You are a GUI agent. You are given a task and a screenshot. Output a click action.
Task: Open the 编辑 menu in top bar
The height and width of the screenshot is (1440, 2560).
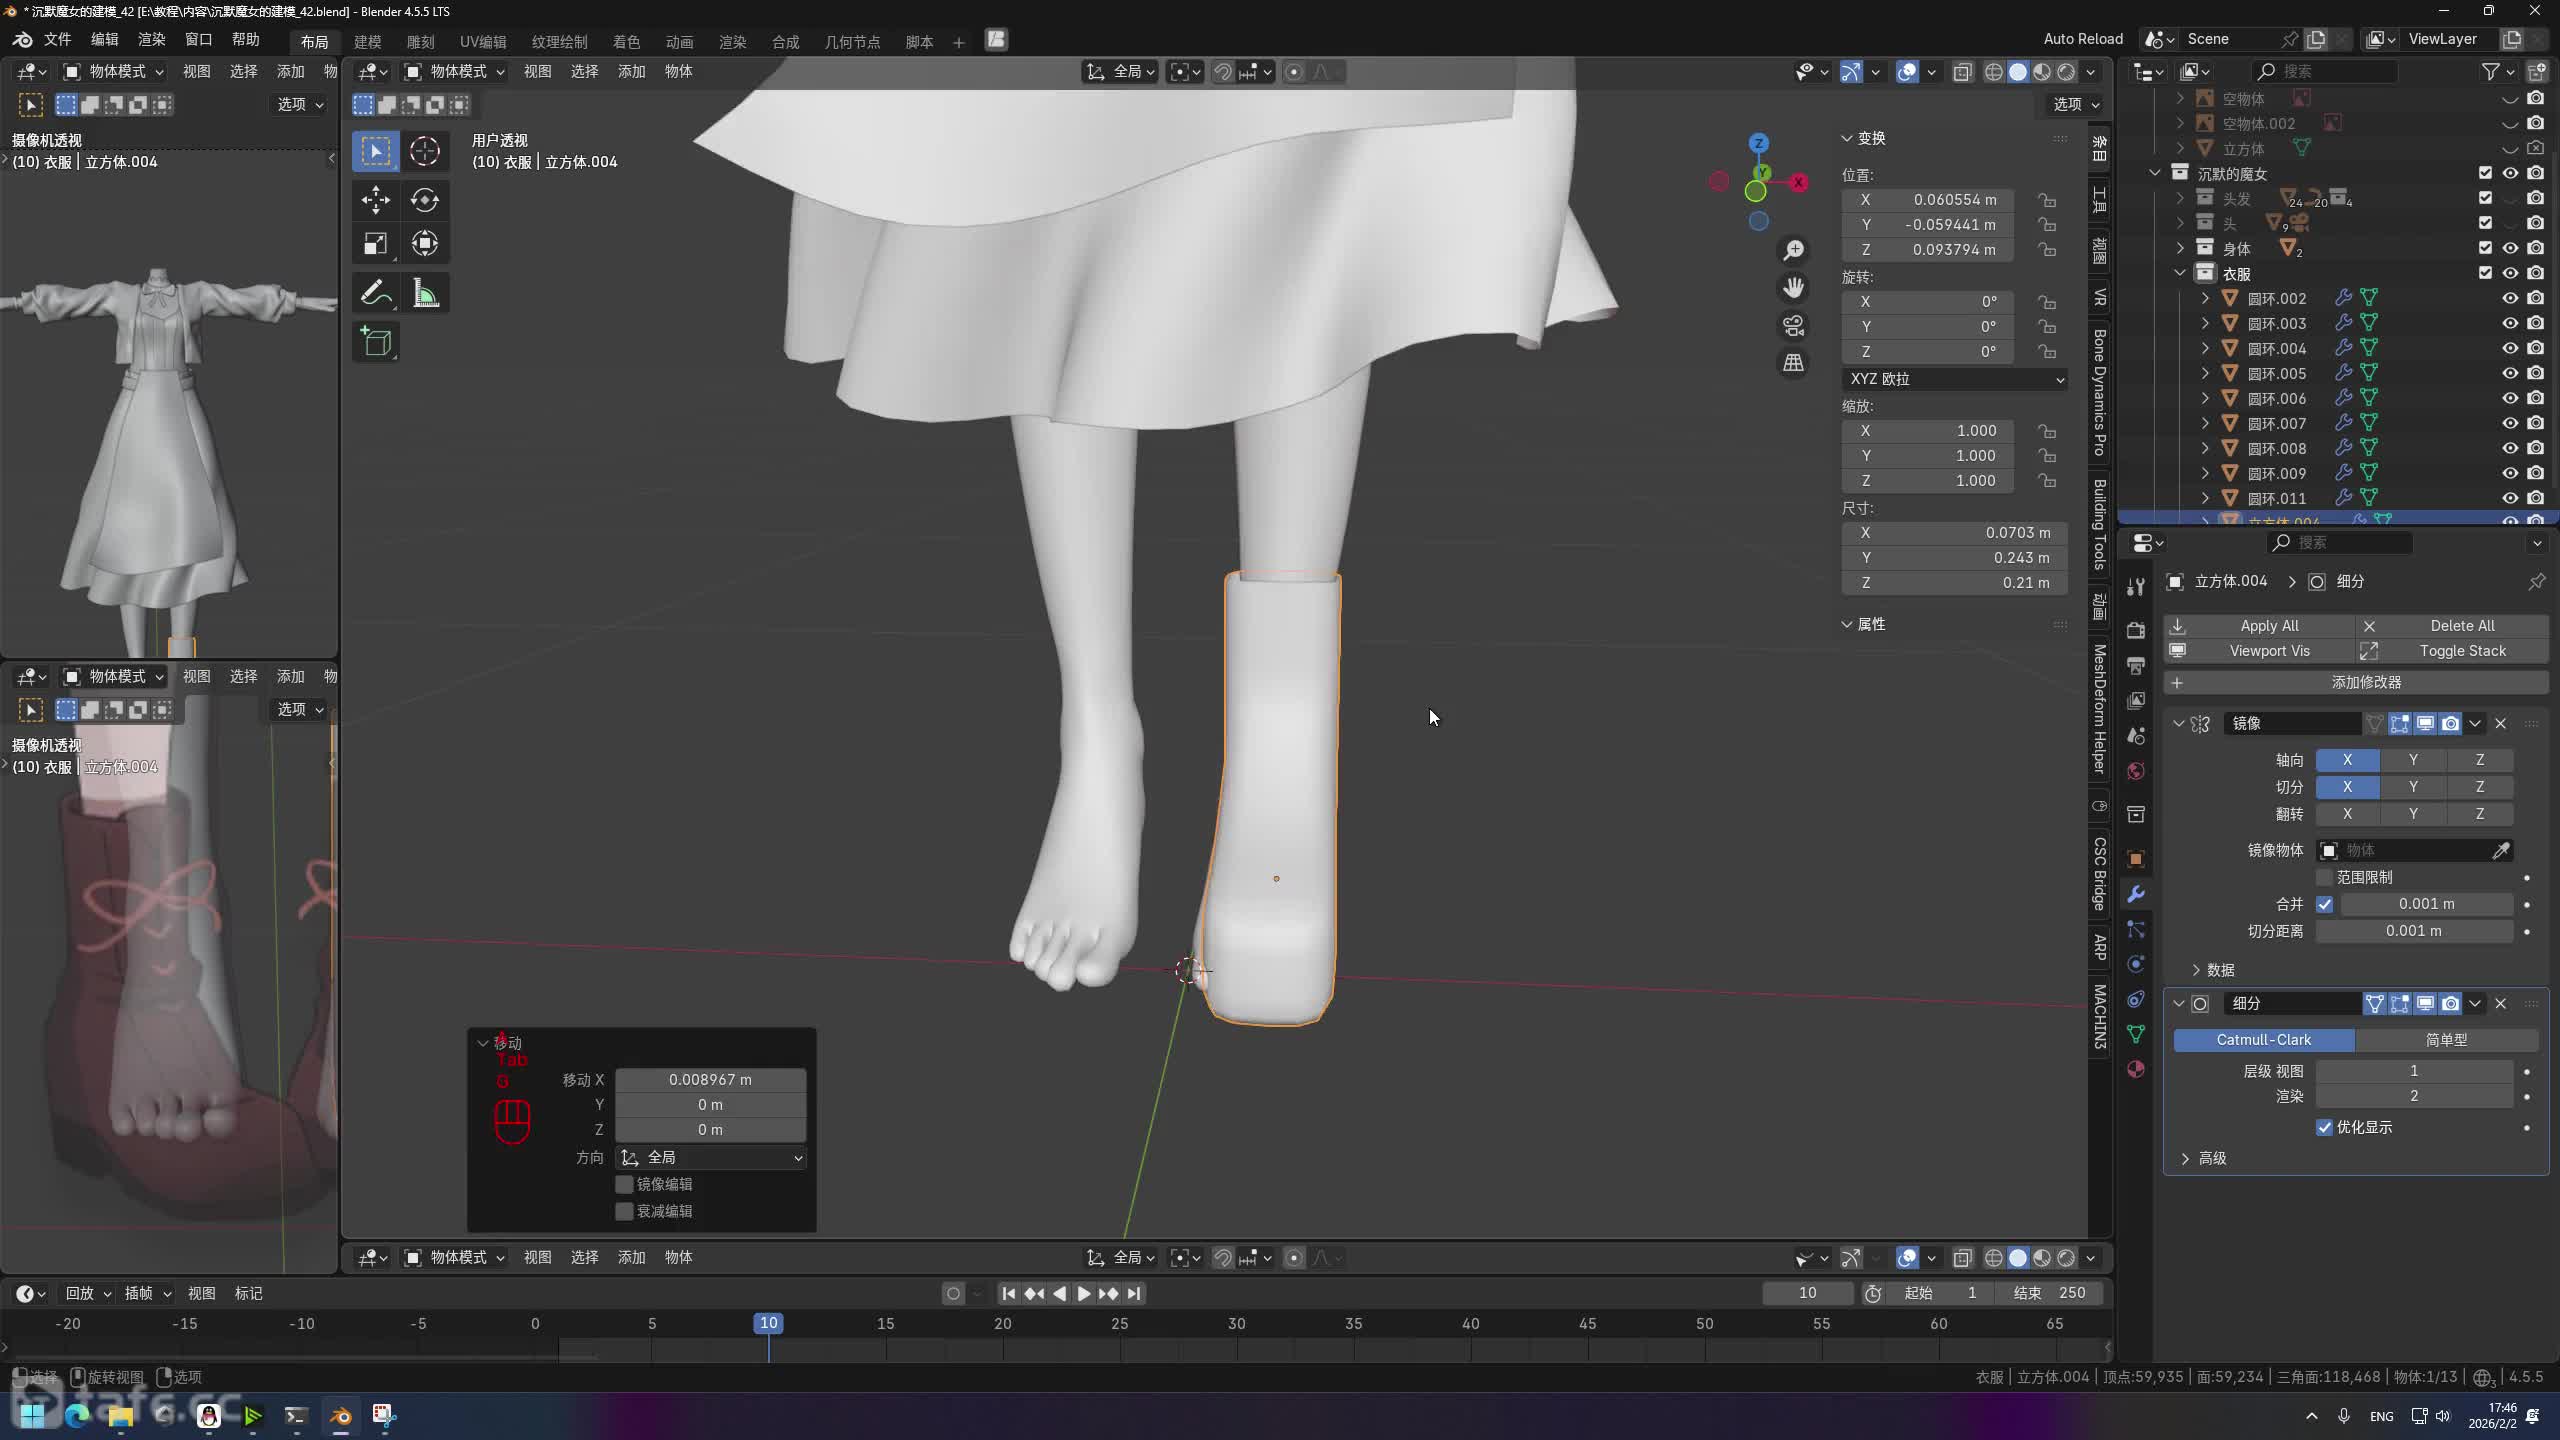(104, 39)
